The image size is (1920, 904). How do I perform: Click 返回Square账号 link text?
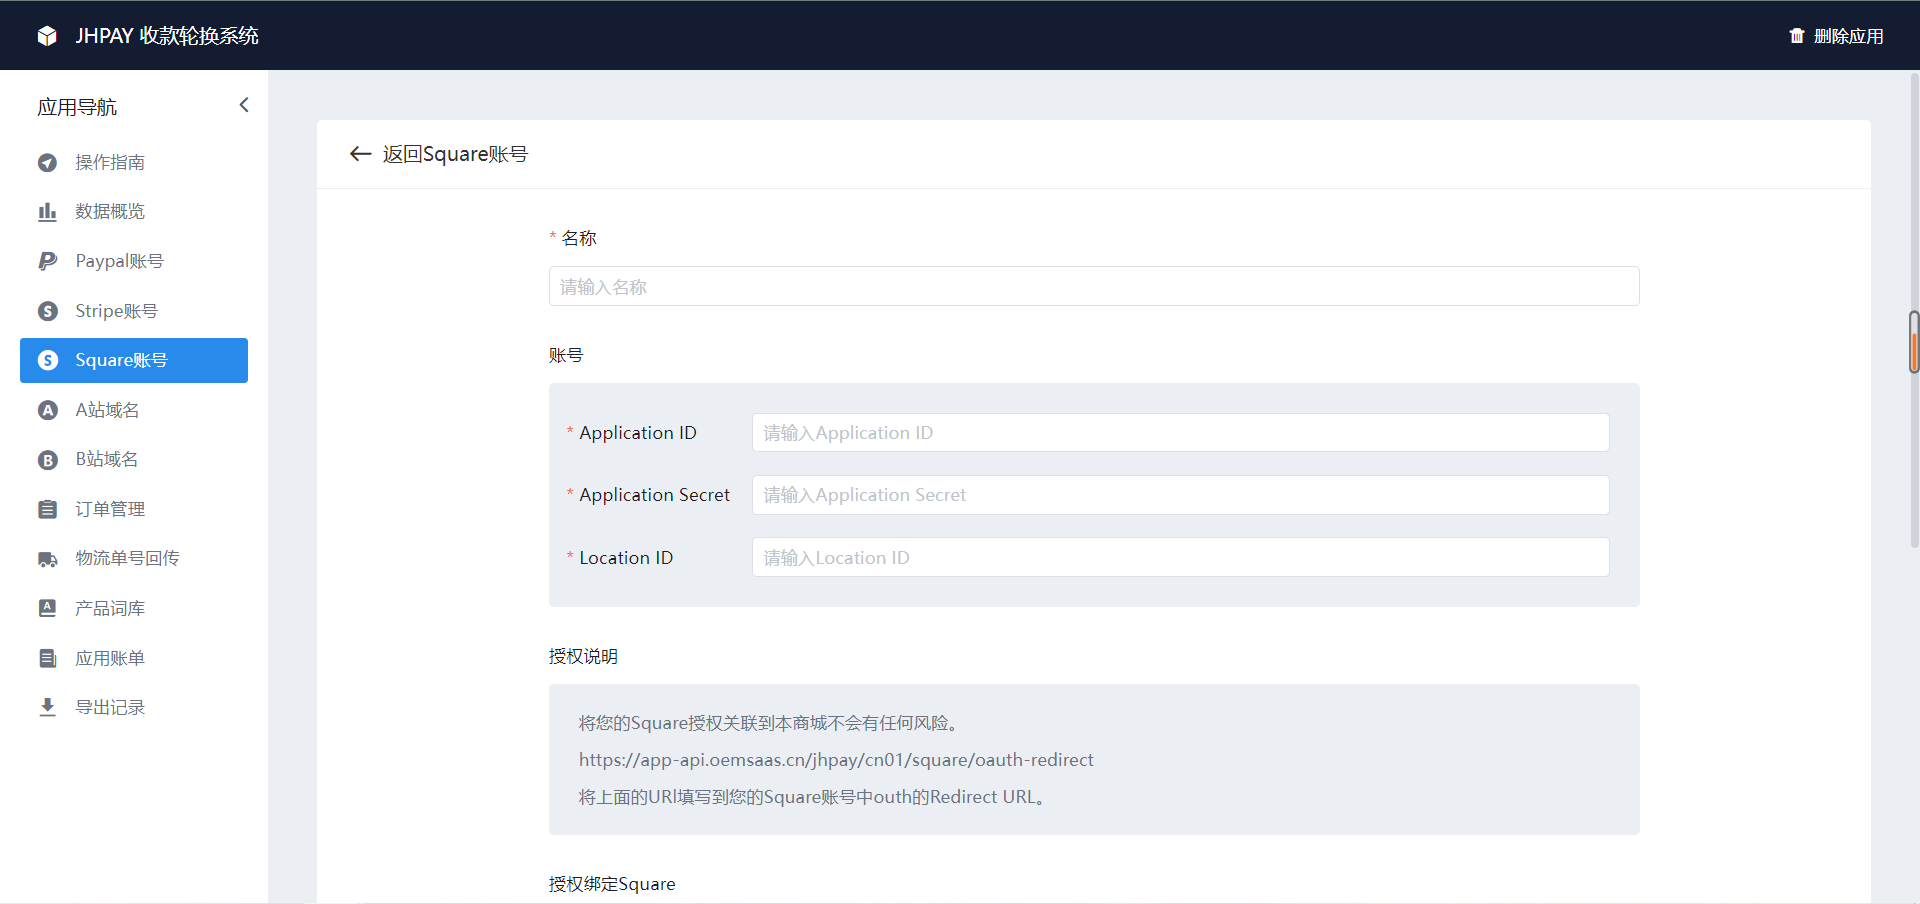coord(455,154)
